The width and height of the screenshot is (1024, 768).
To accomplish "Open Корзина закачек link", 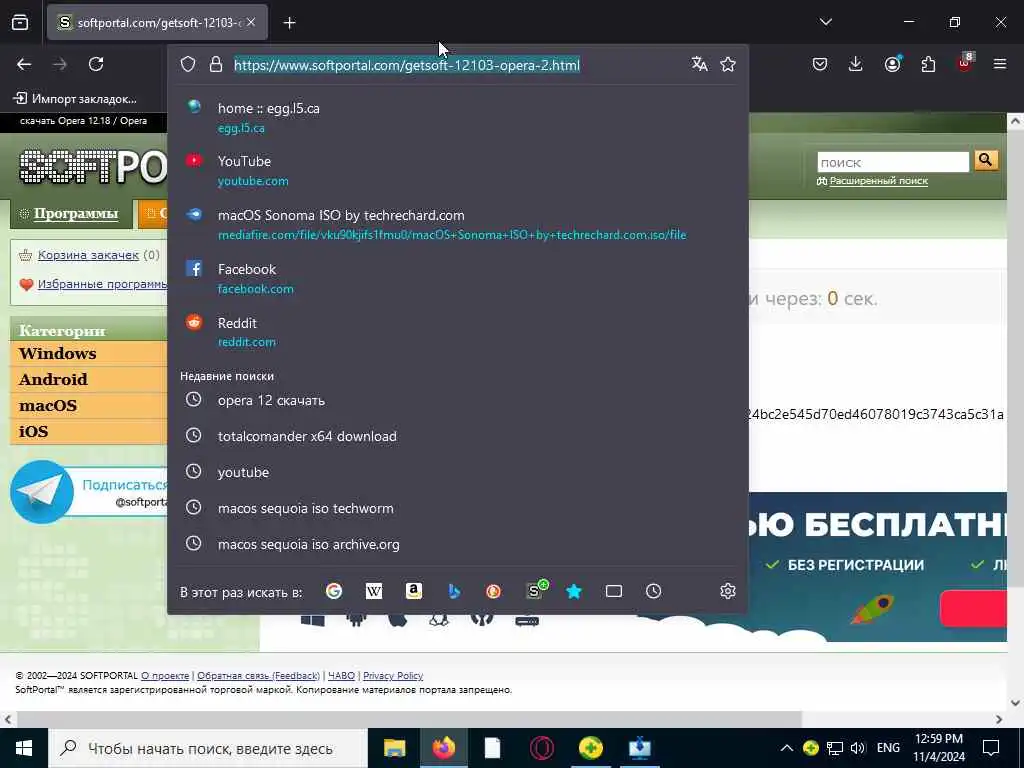I will [88, 255].
